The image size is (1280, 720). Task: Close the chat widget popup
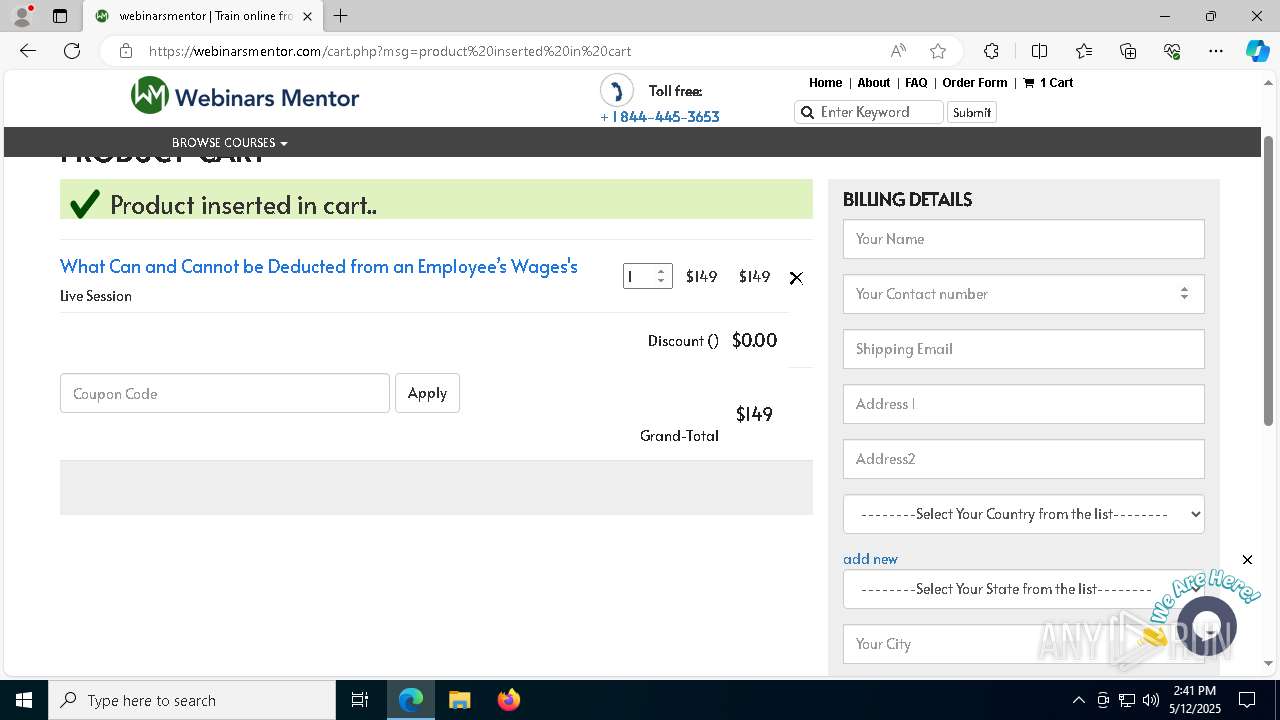(1247, 560)
